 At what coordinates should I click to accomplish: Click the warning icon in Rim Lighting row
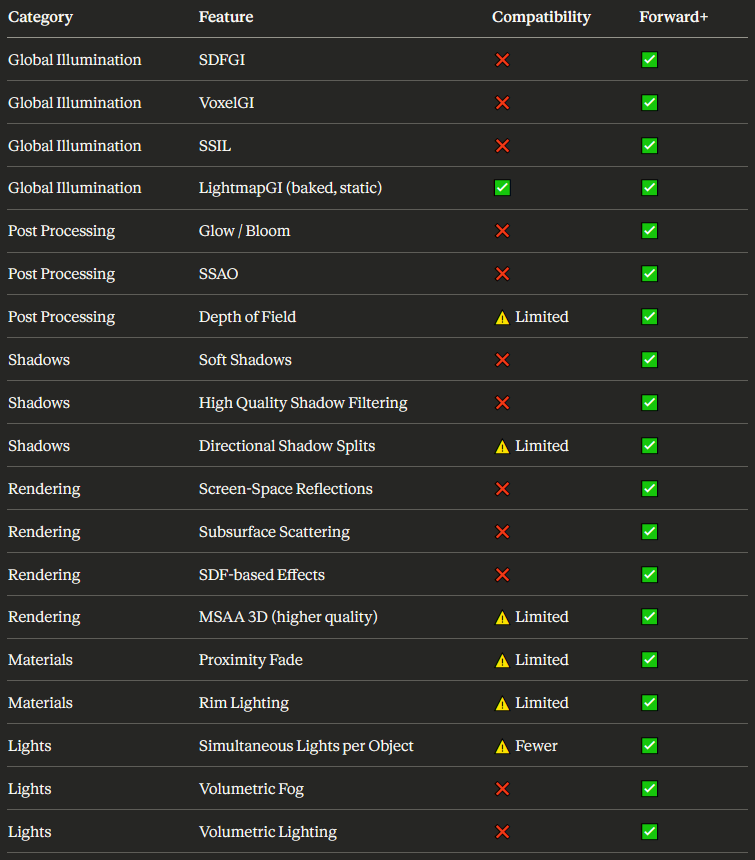click(502, 704)
